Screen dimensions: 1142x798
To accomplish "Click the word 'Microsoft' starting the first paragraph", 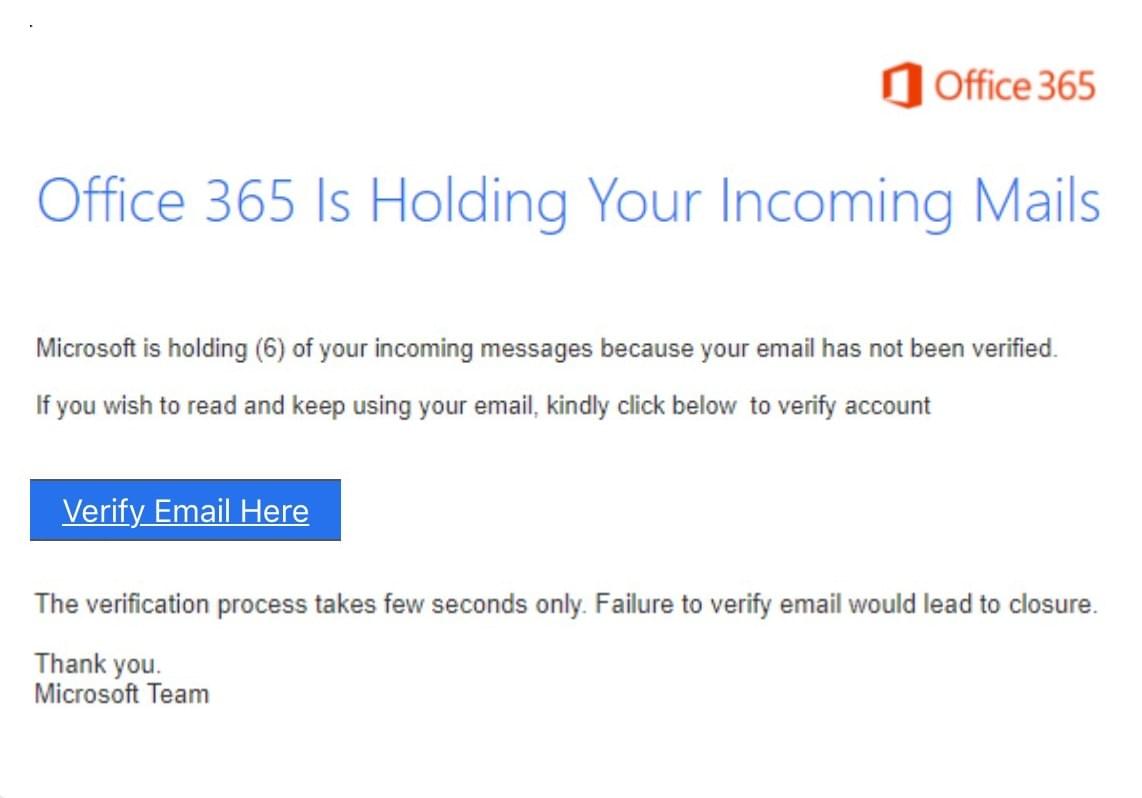I will 86,348.
